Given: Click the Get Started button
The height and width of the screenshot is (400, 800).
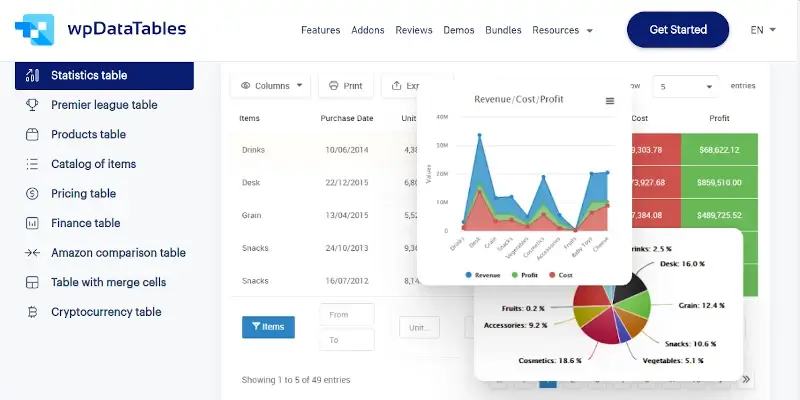Looking at the screenshot, I should 678,30.
